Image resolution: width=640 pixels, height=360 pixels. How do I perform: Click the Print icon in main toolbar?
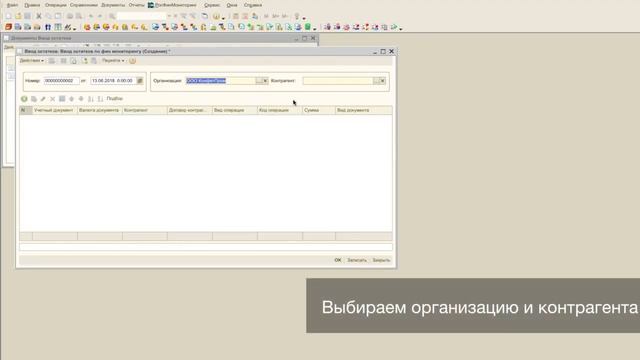point(70,16)
